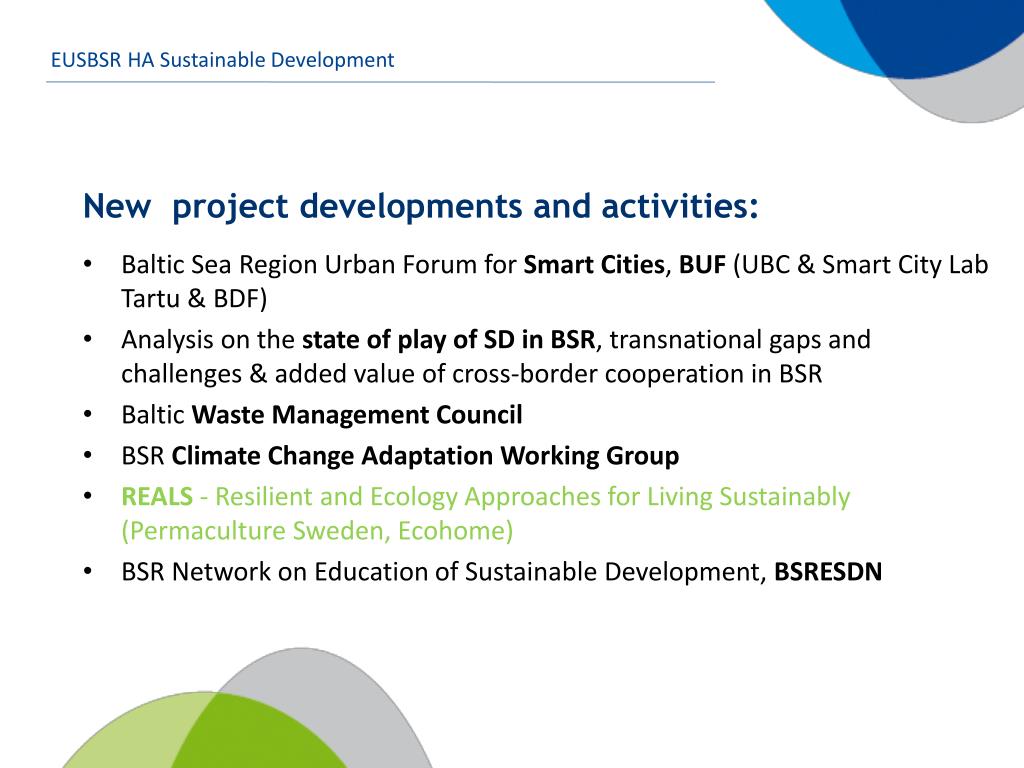This screenshot has height=768, width=1024.
Task: Click 'BSR Network on Education of Sustainable Development' text
Action: (443, 572)
